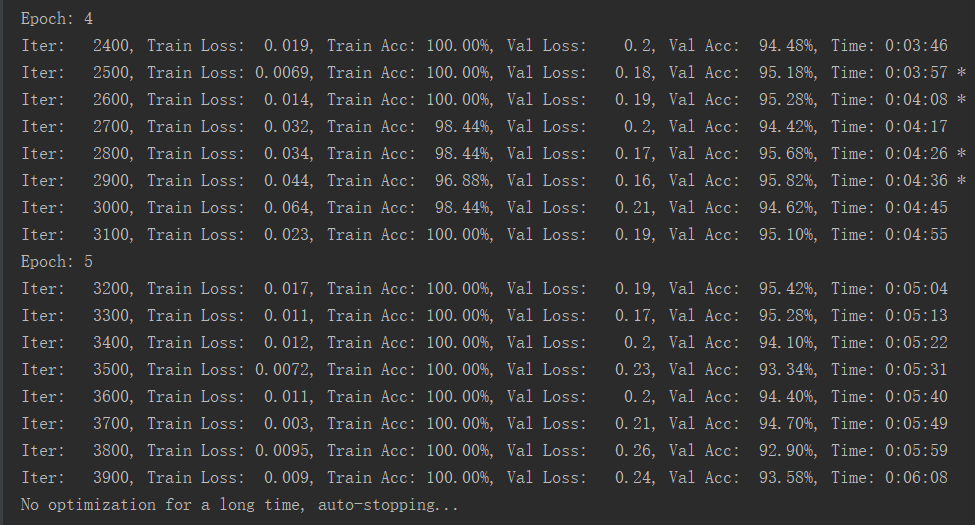975x525 pixels.
Task: Click the auto-stopping message line
Action: pyautogui.click(x=239, y=504)
